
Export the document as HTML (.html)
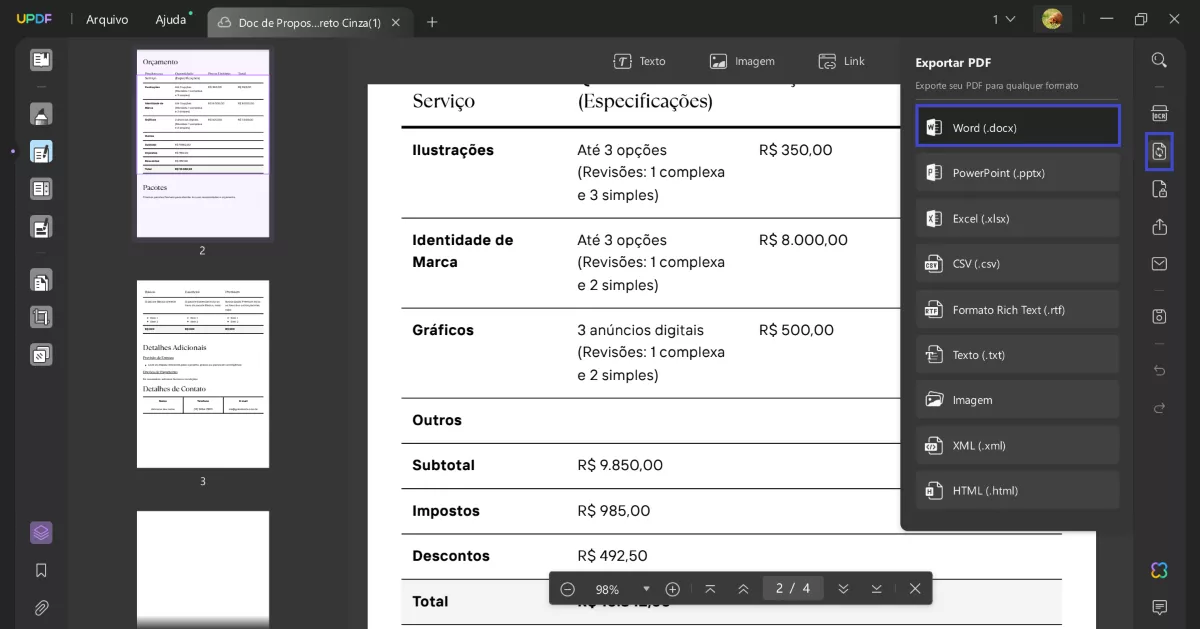[1017, 490]
